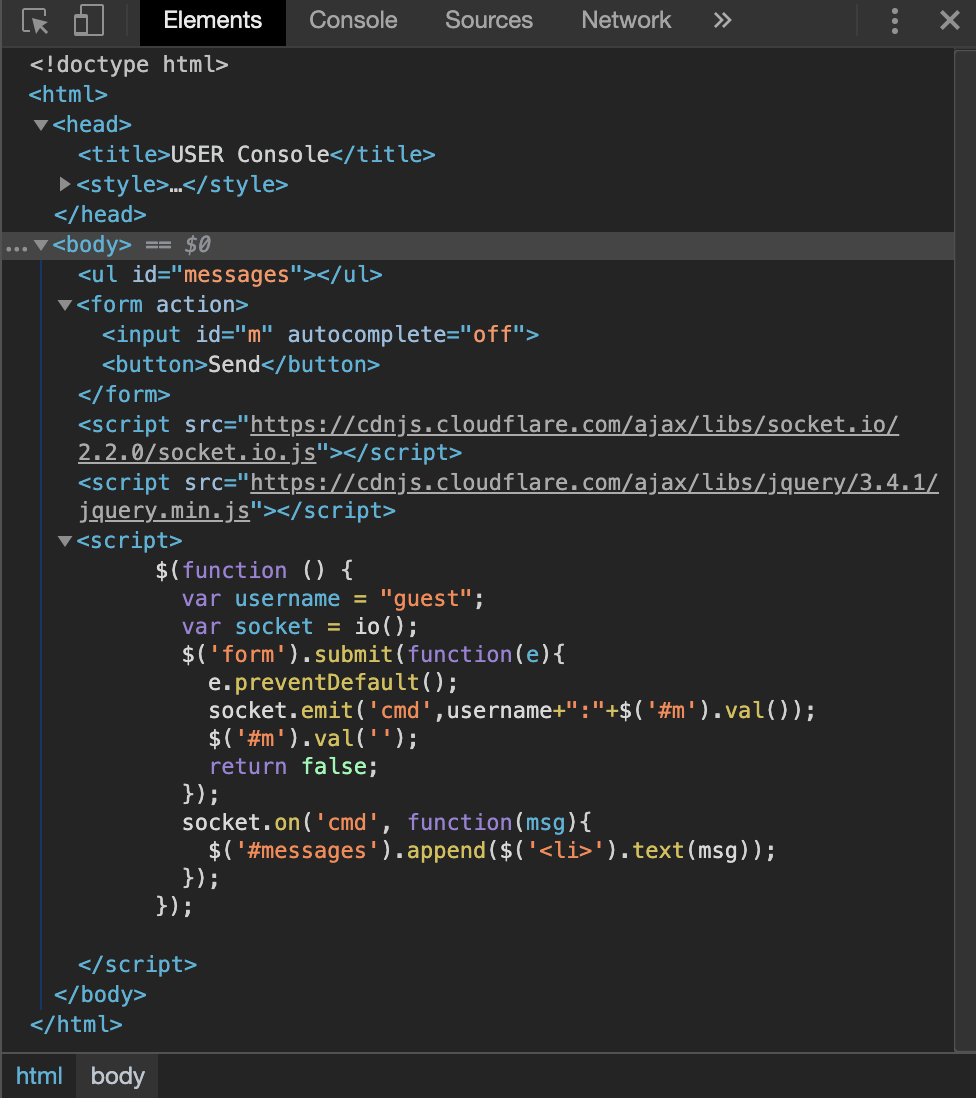Click the Elements panel vertical scrollbar
Screen dimensions: 976x1098
point(965,550)
